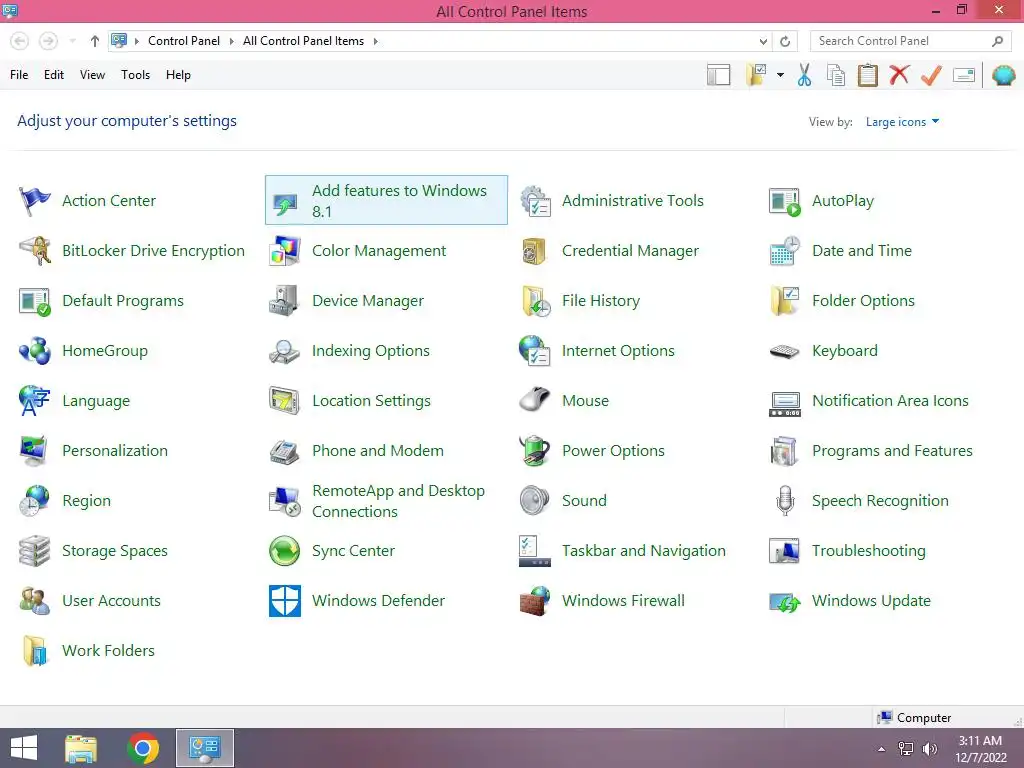This screenshot has height=768, width=1024.
Task: Open the folder toolbar button dropdown arrow
Action: coord(780,75)
